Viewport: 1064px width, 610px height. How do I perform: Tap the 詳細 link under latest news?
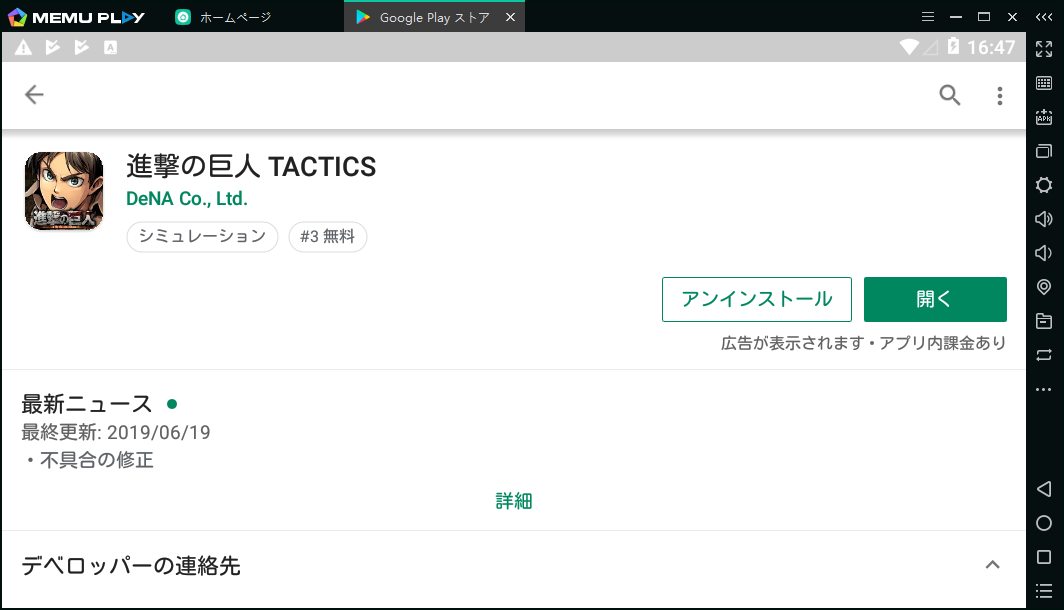[513, 500]
